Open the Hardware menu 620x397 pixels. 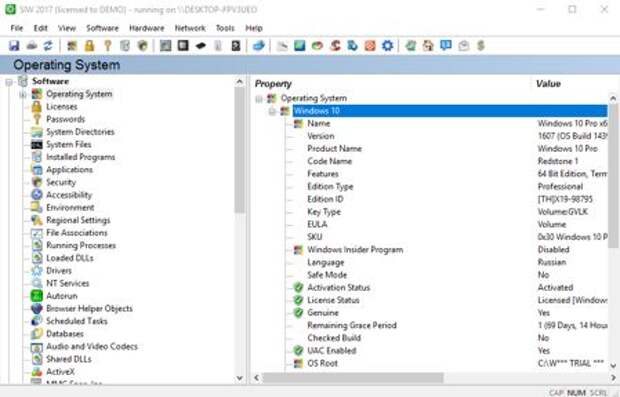(147, 28)
